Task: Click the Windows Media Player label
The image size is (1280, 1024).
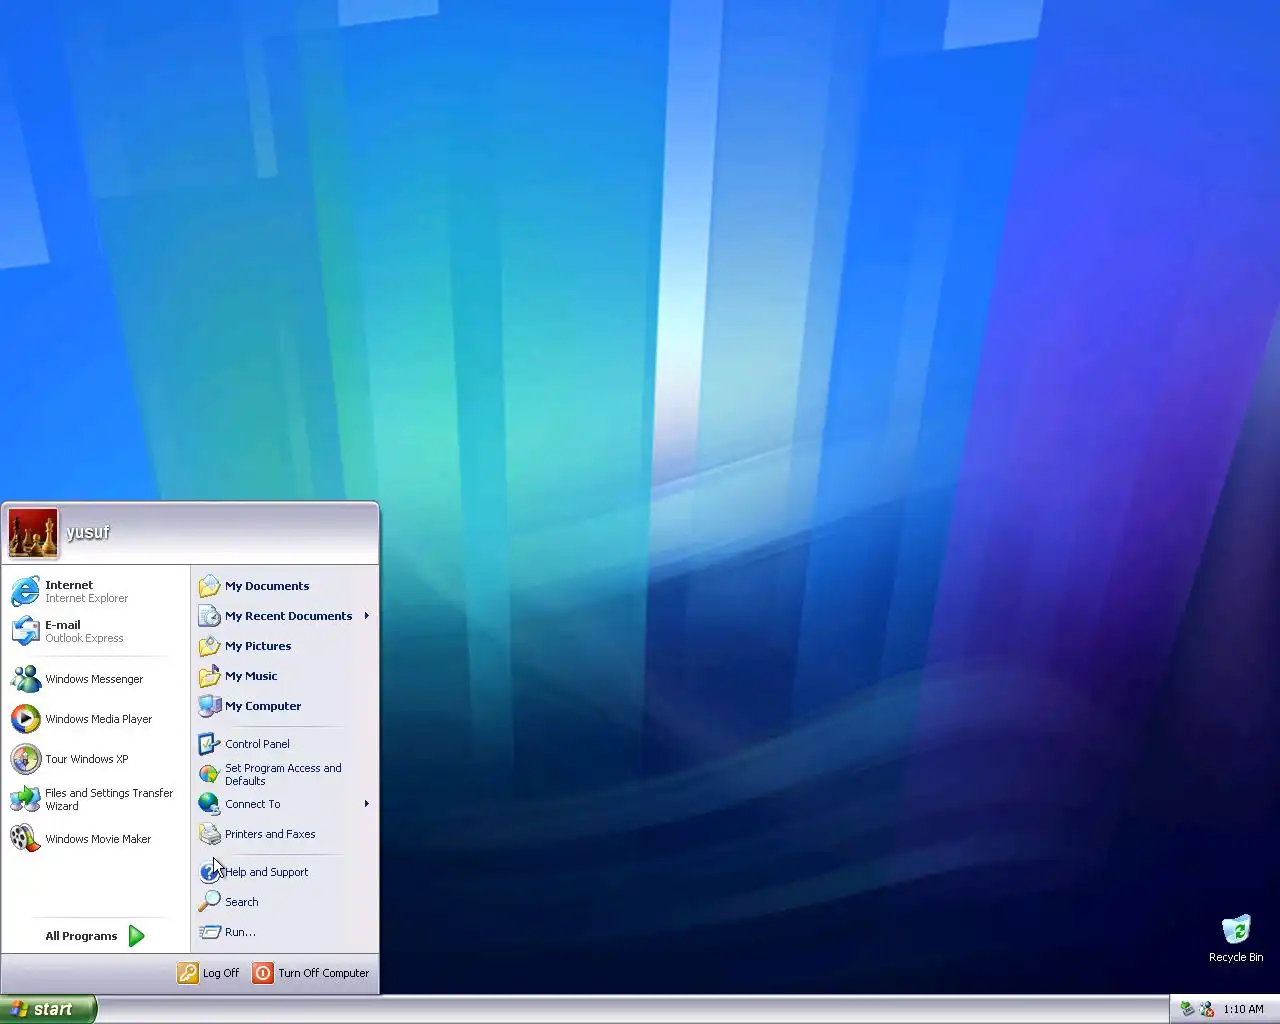Action: [x=98, y=719]
